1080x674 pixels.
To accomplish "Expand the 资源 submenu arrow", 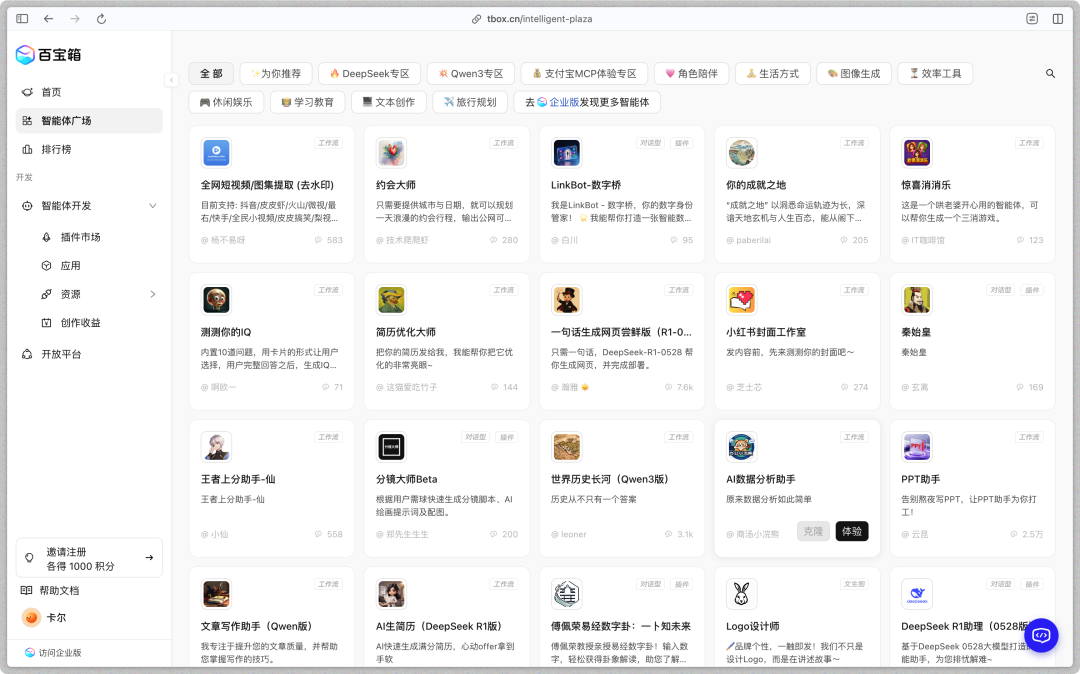I will click(153, 295).
